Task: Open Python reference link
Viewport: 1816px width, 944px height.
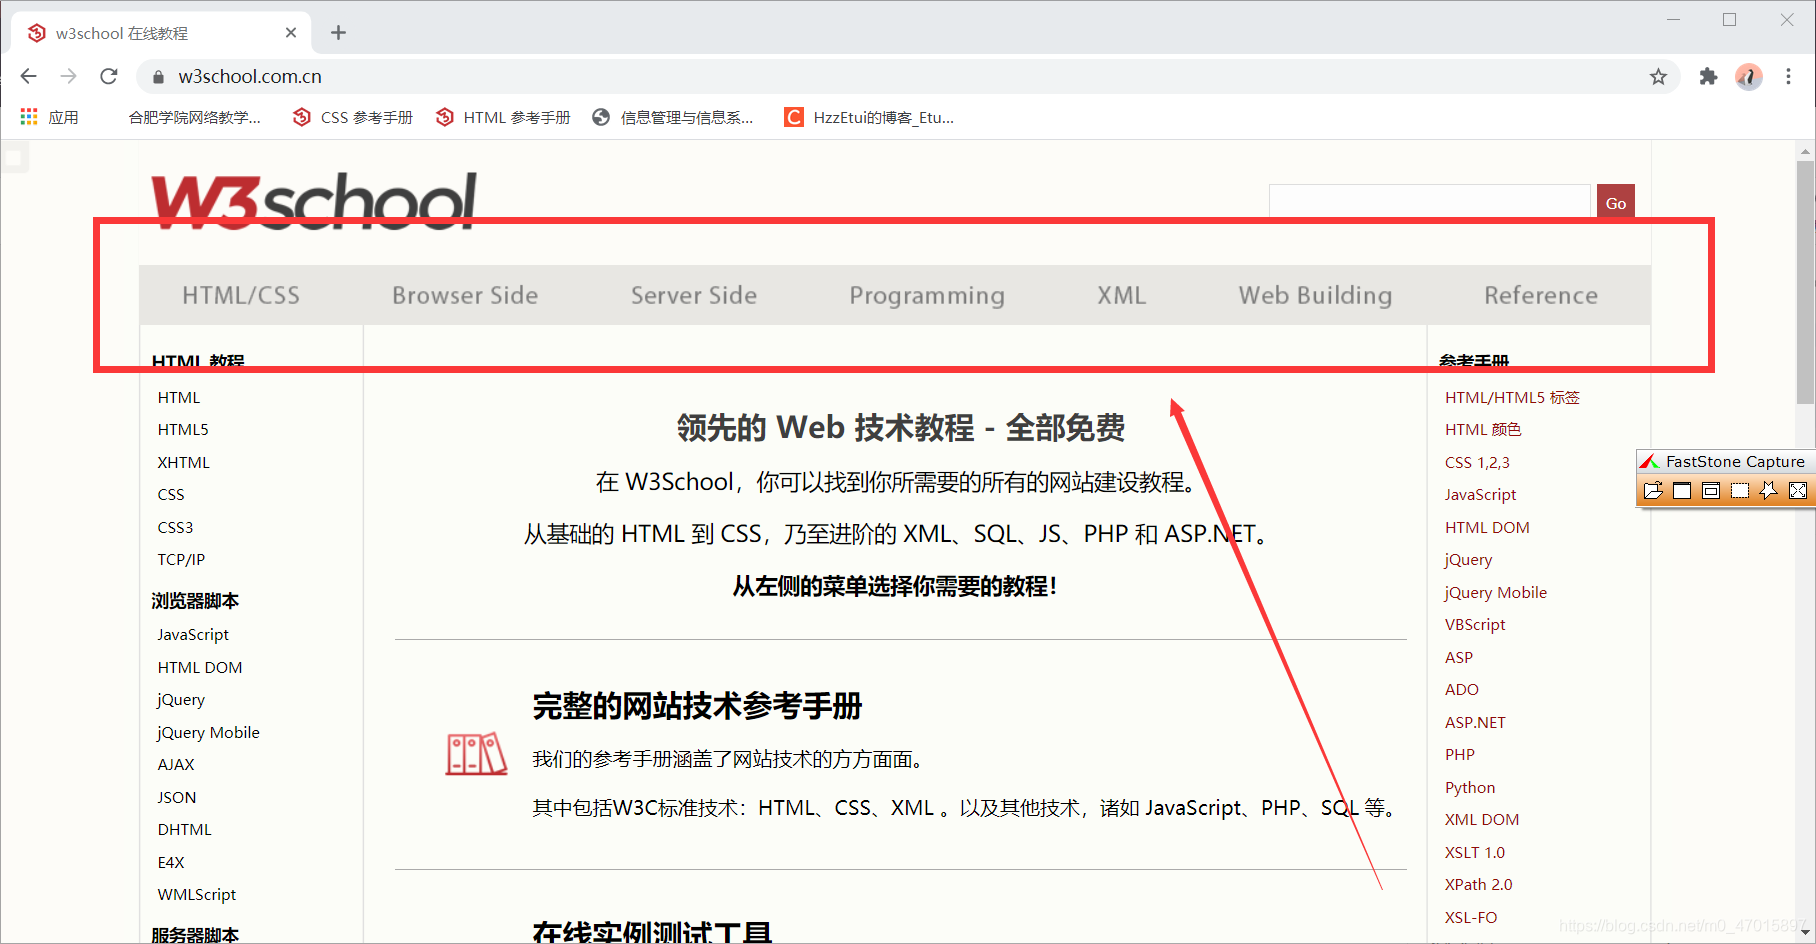Action: point(1470,788)
